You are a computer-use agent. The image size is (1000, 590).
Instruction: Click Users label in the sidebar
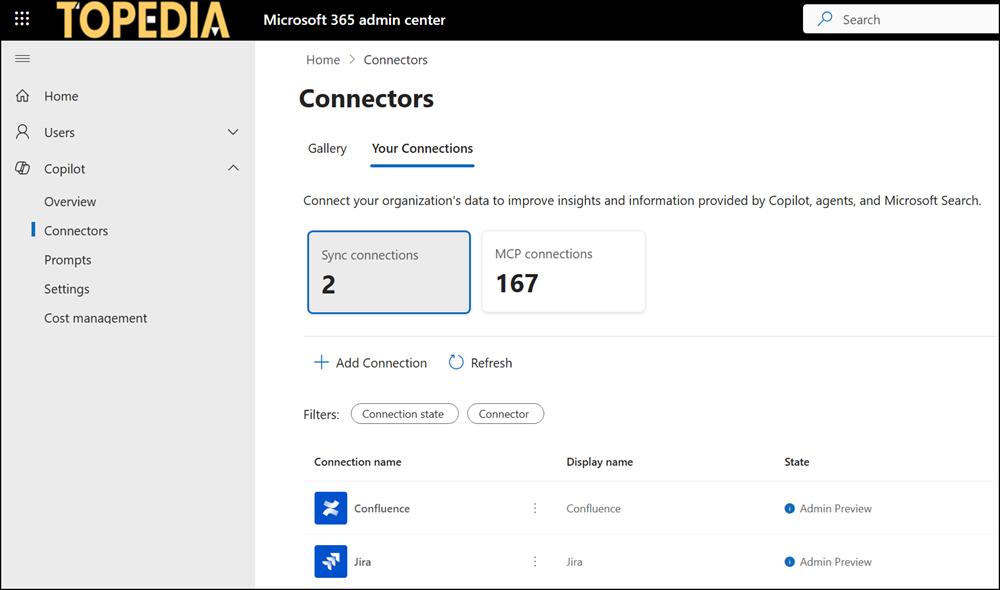click(x=59, y=132)
